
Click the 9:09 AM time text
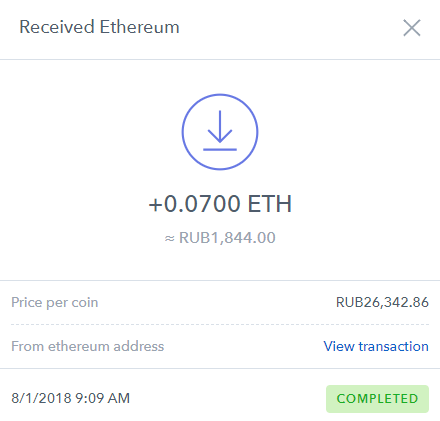click(103, 398)
